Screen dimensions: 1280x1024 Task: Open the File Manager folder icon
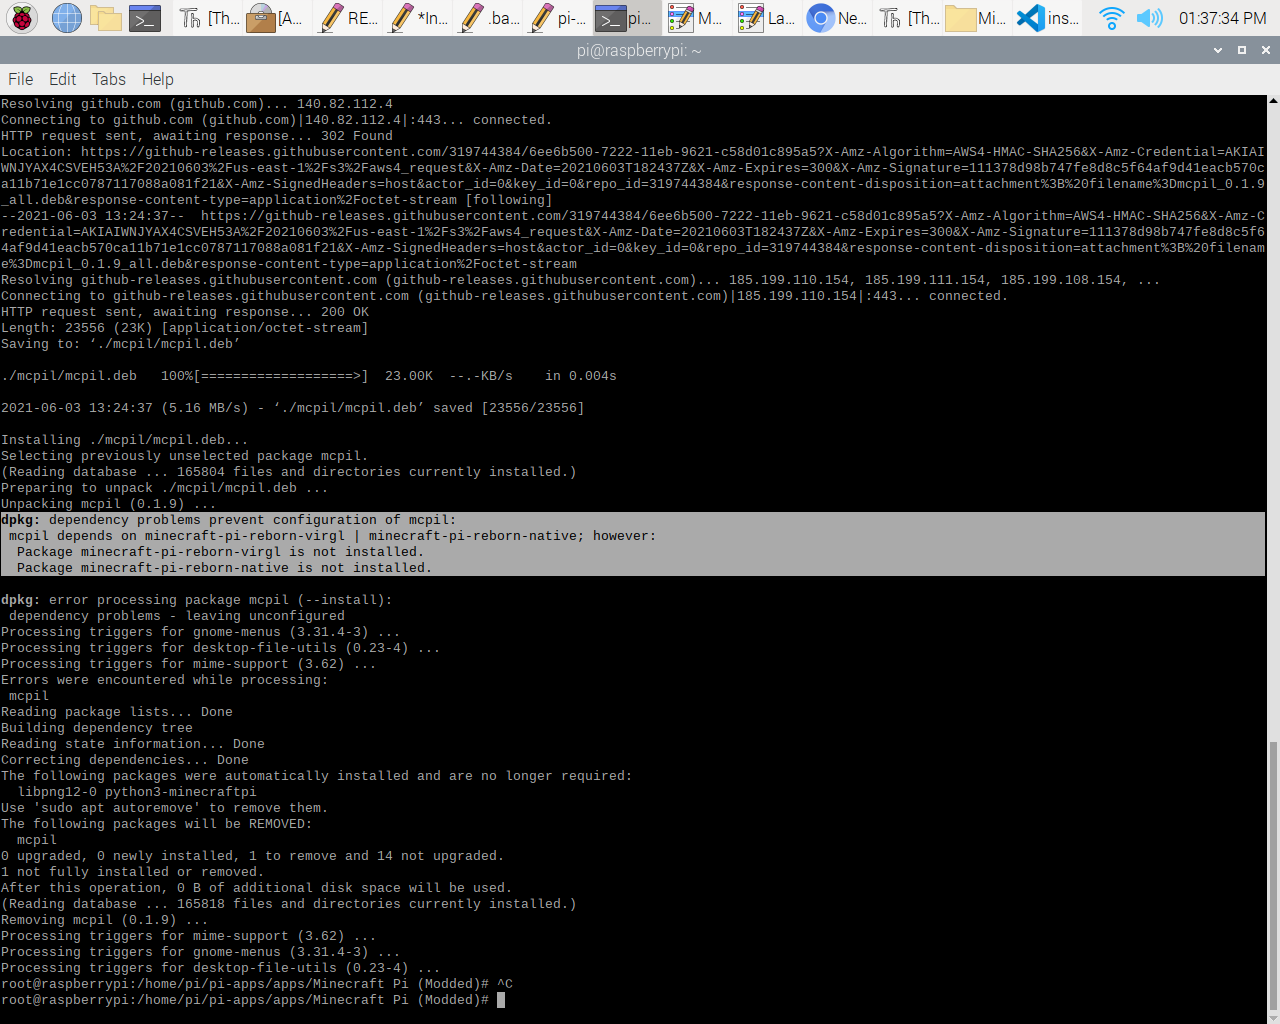106,18
